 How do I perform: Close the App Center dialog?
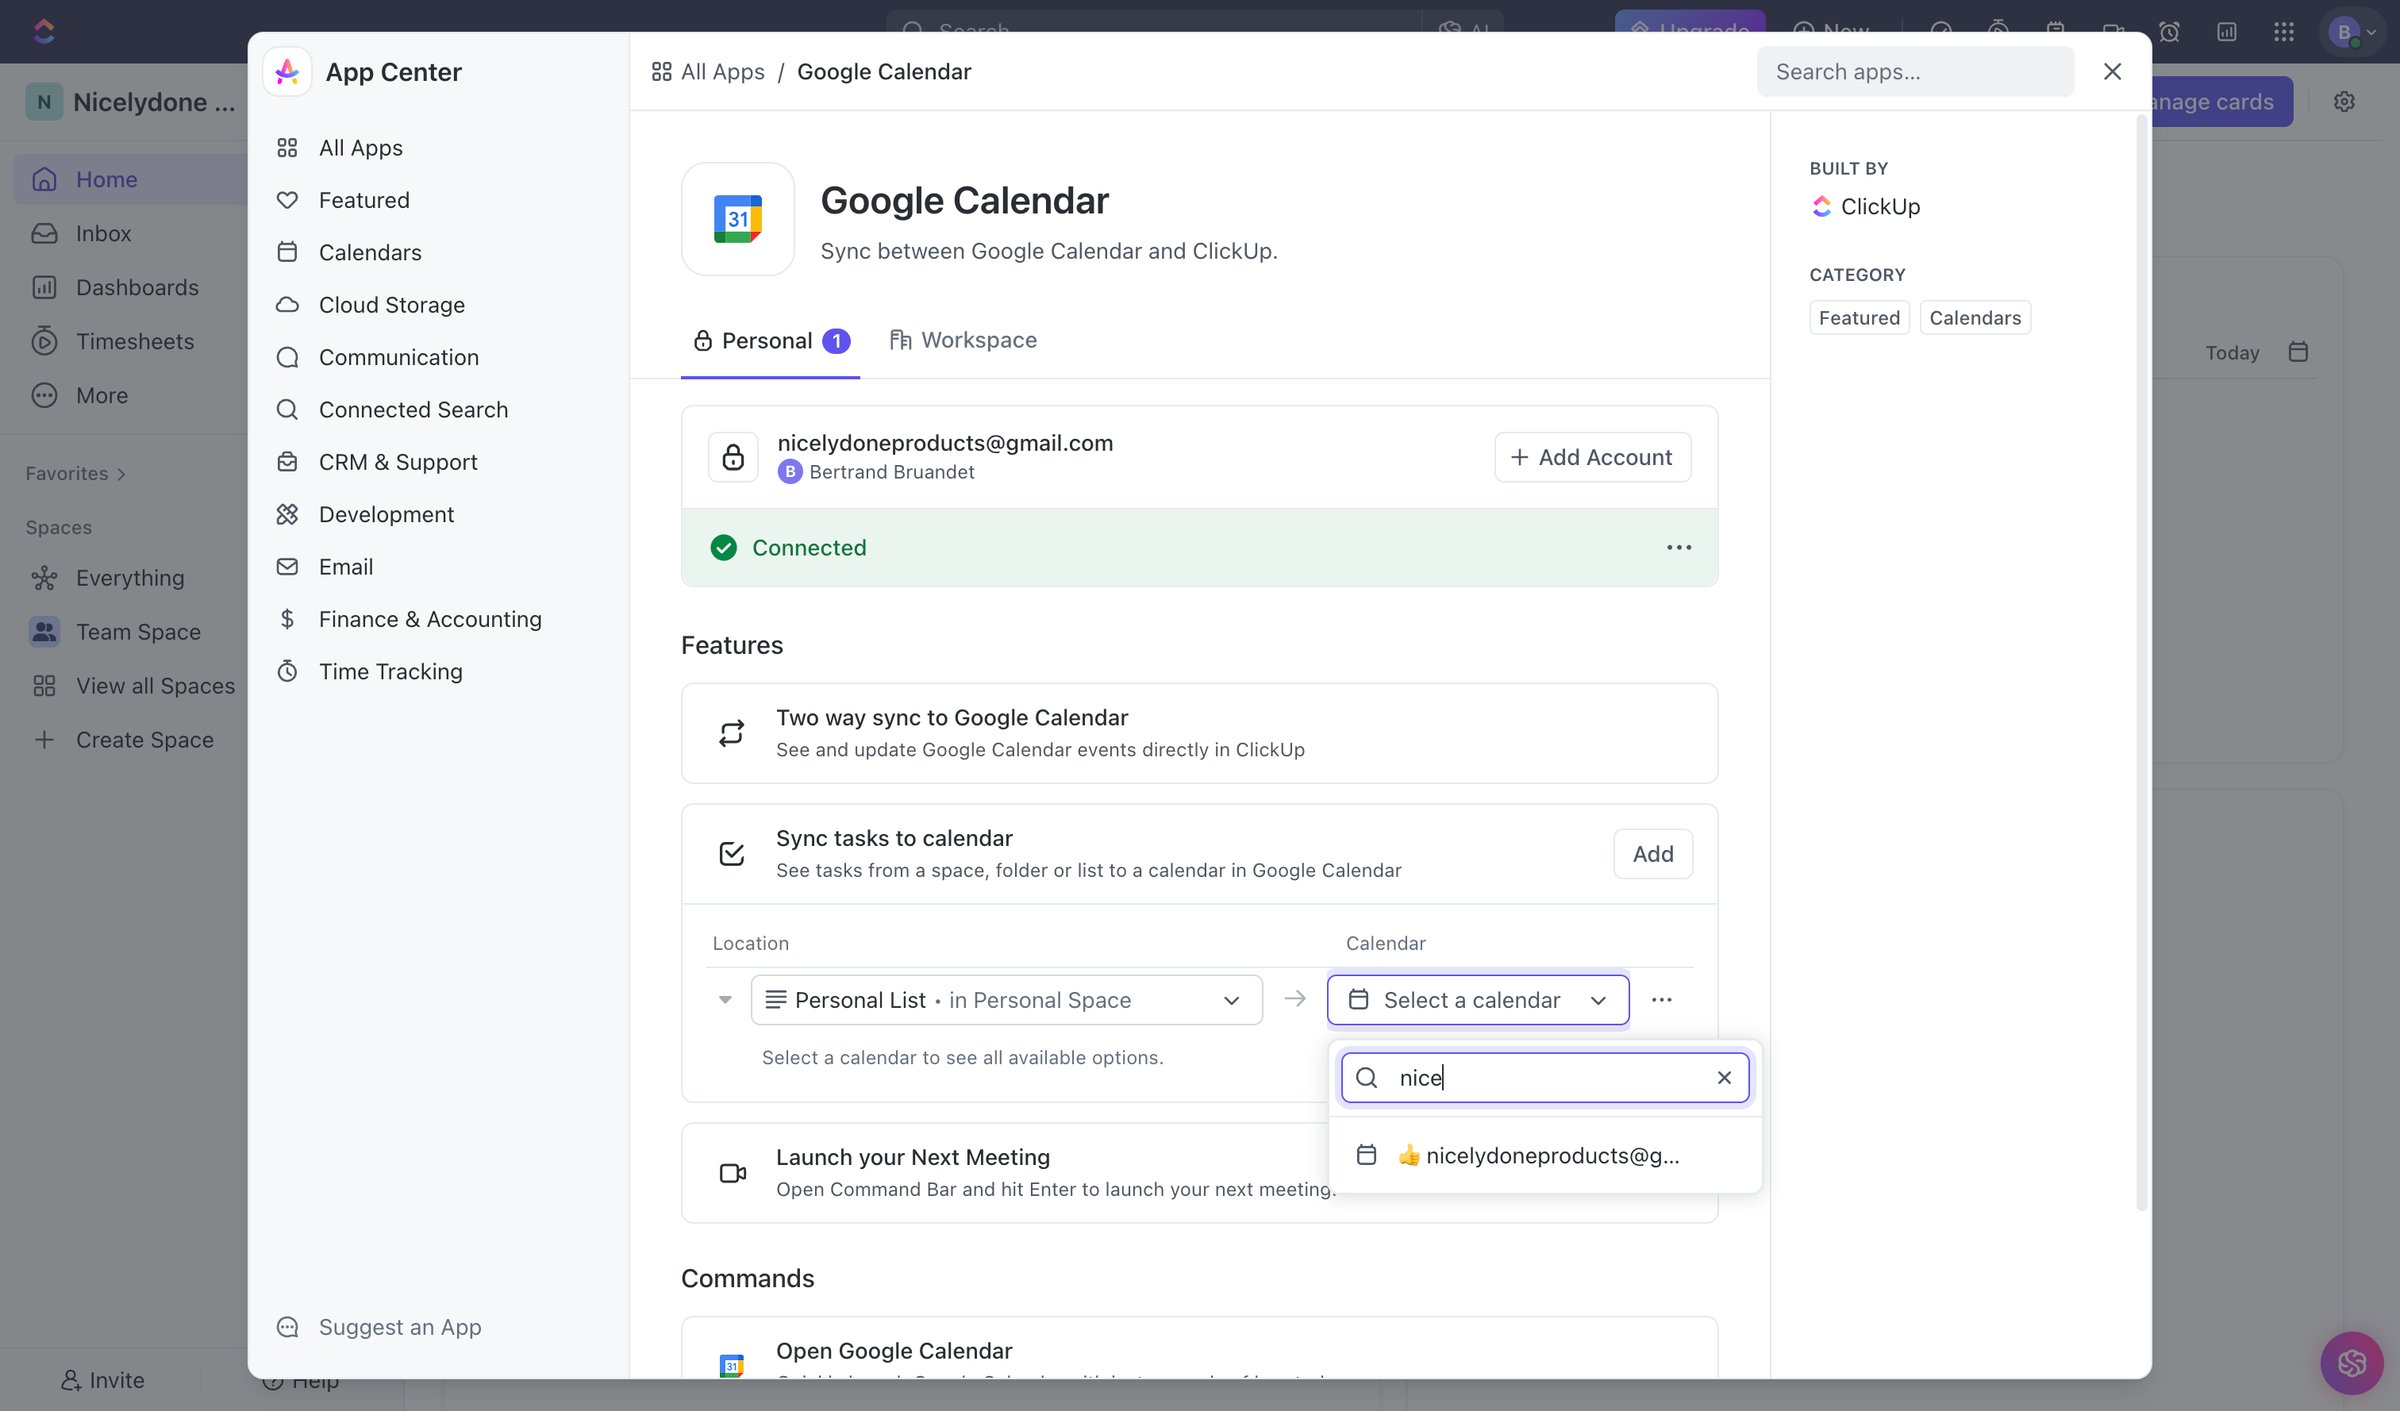tap(2112, 72)
